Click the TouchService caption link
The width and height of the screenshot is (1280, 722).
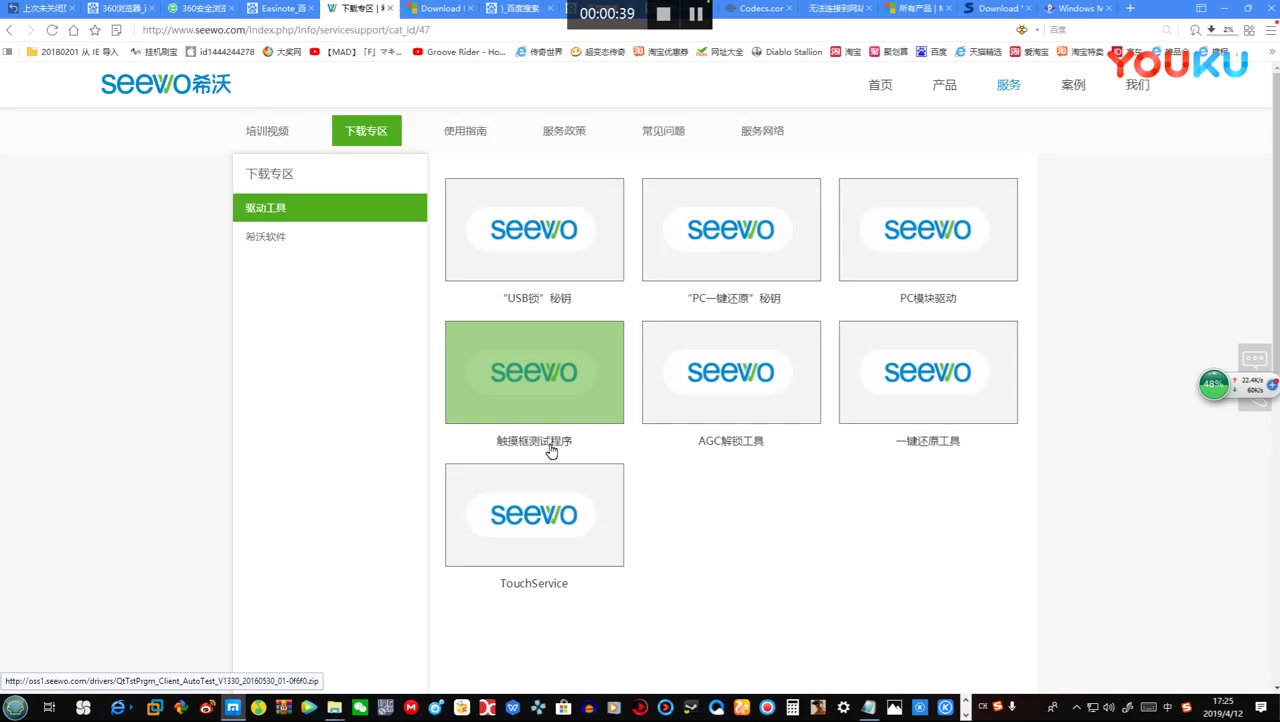tap(534, 584)
